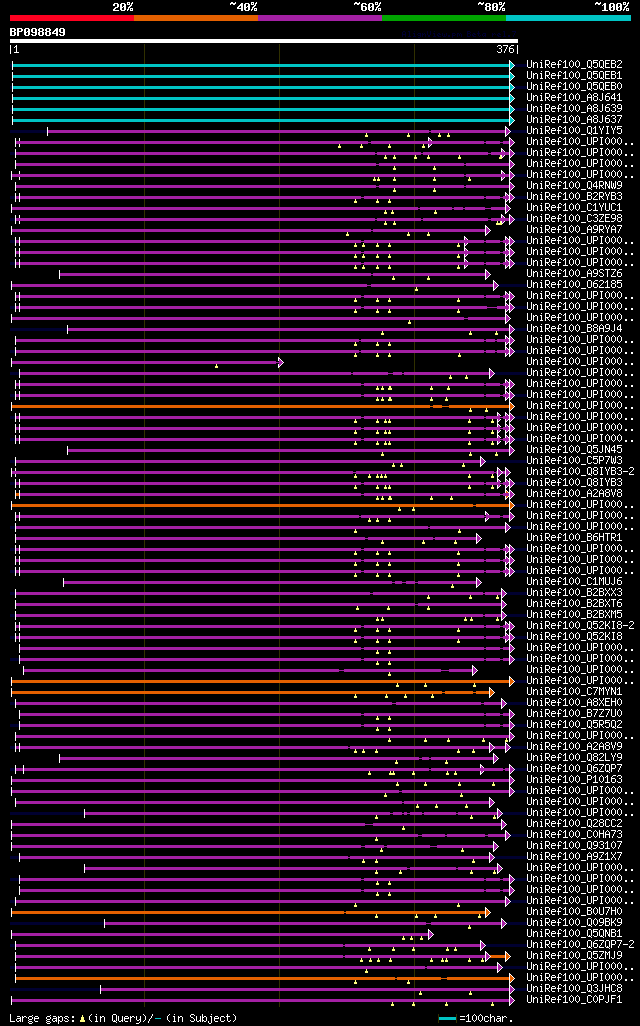Open the UniRef100_Q52KI8 entry
This screenshot has width=640, height=1026.
(574, 636)
